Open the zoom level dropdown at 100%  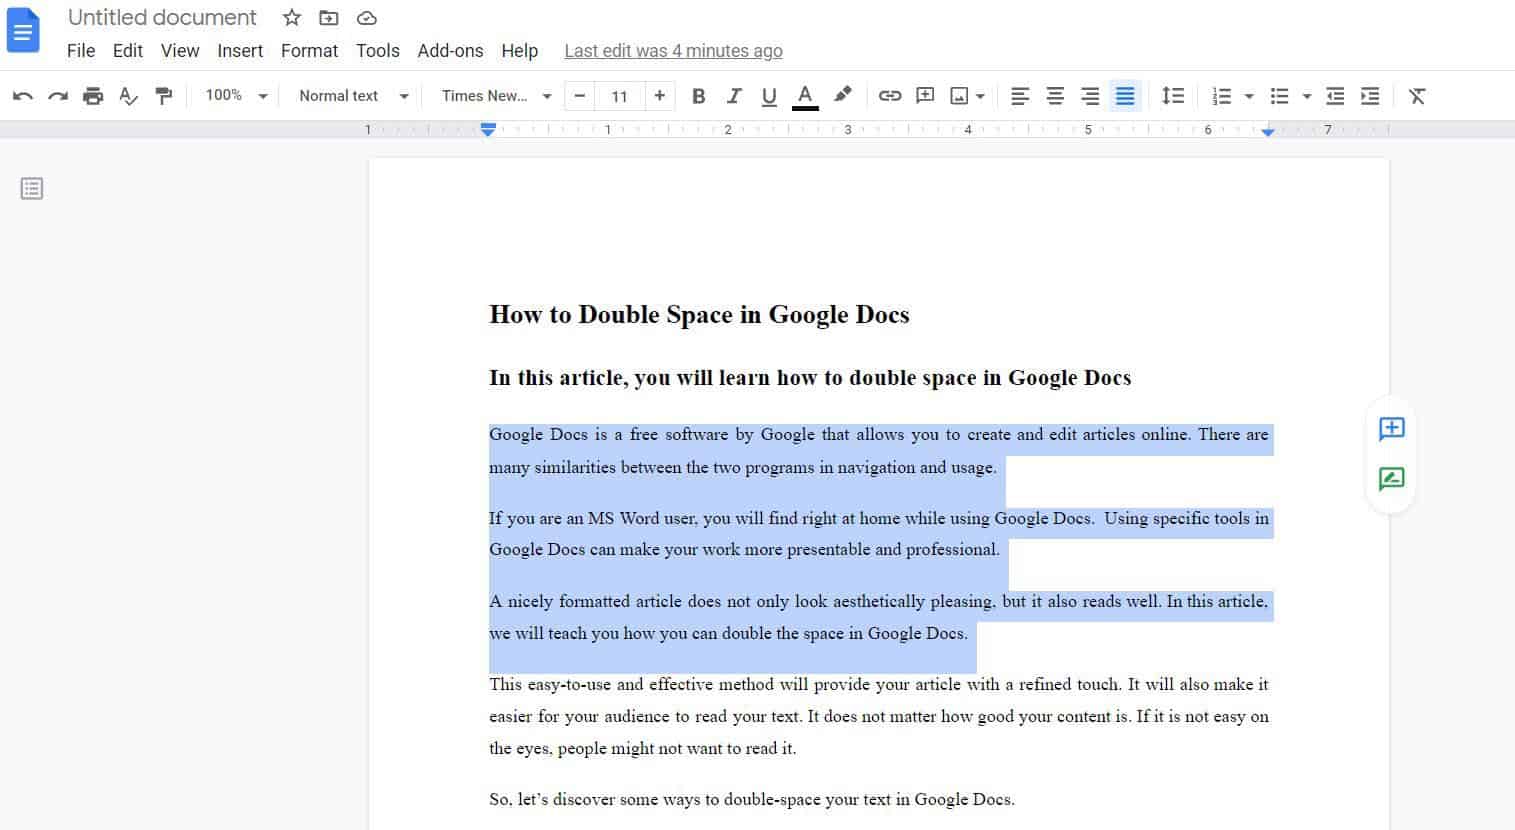(236, 96)
